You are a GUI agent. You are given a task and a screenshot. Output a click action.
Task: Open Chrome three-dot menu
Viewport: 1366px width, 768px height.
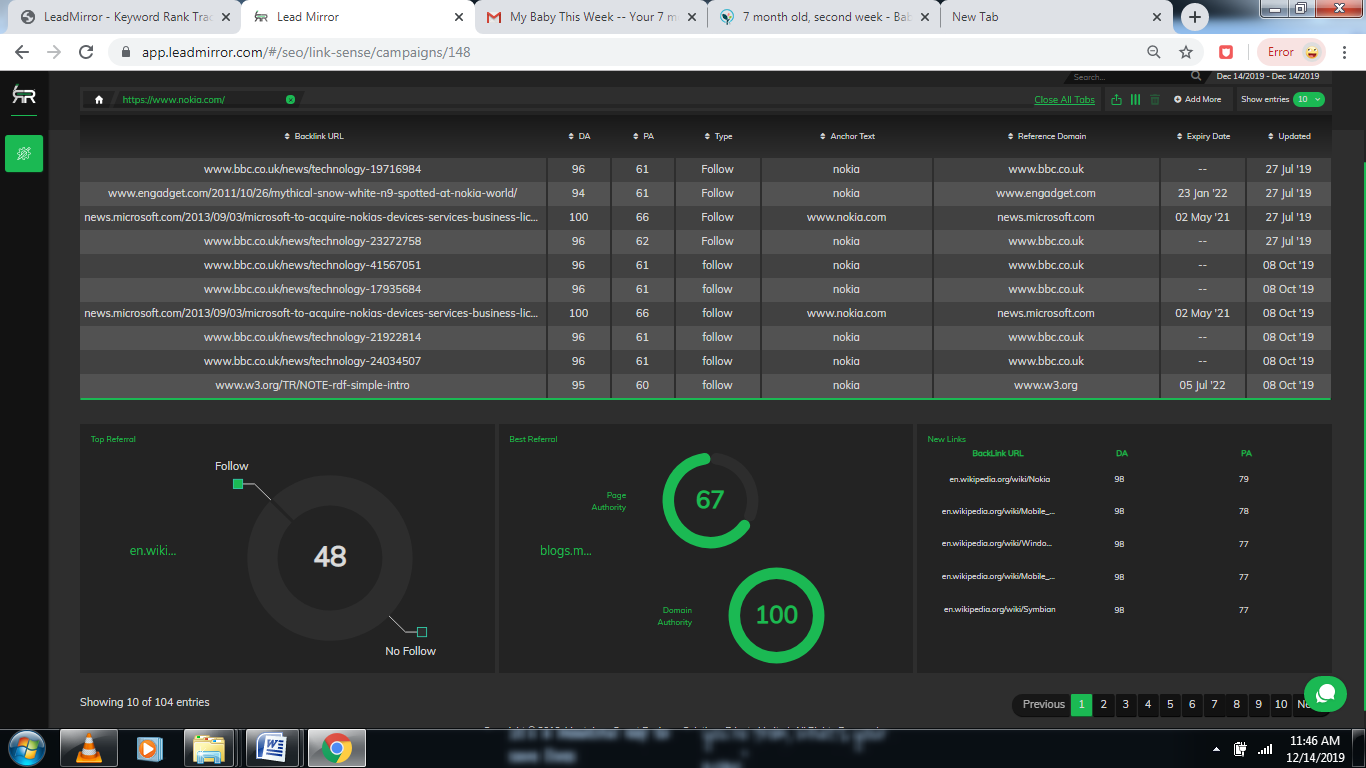[x=1346, y=52]
